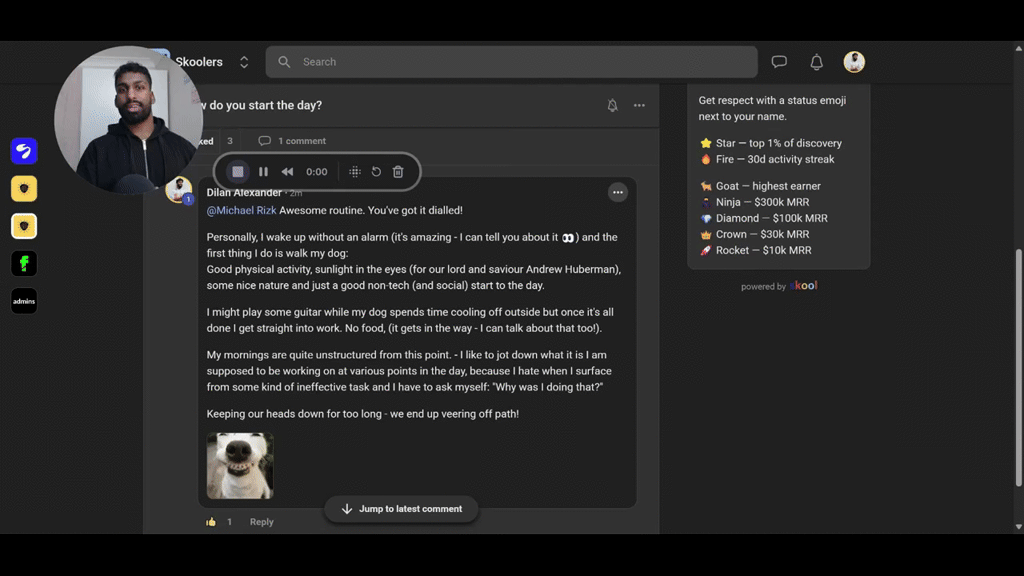
Task: Click the scrollbar down arrow
Action: tap(1018, 526)
